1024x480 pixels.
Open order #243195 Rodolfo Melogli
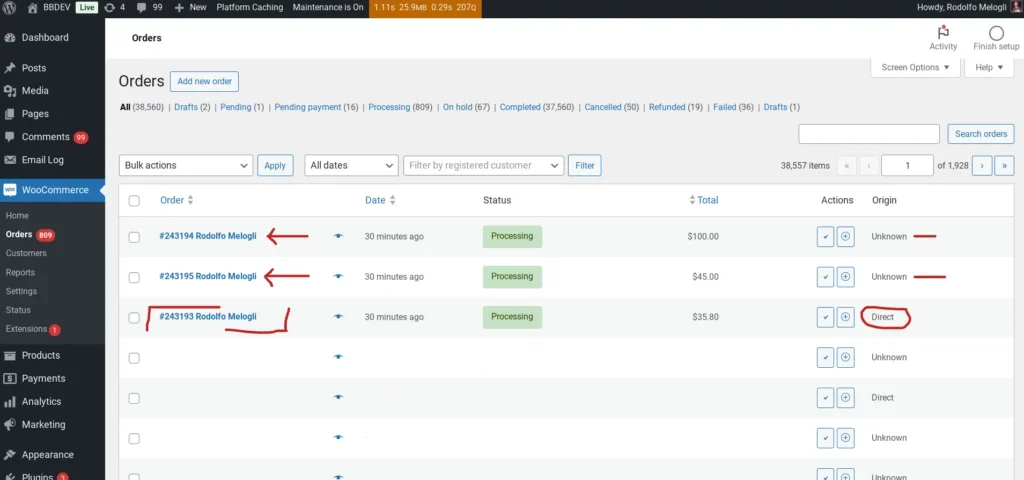click(208, 277)
